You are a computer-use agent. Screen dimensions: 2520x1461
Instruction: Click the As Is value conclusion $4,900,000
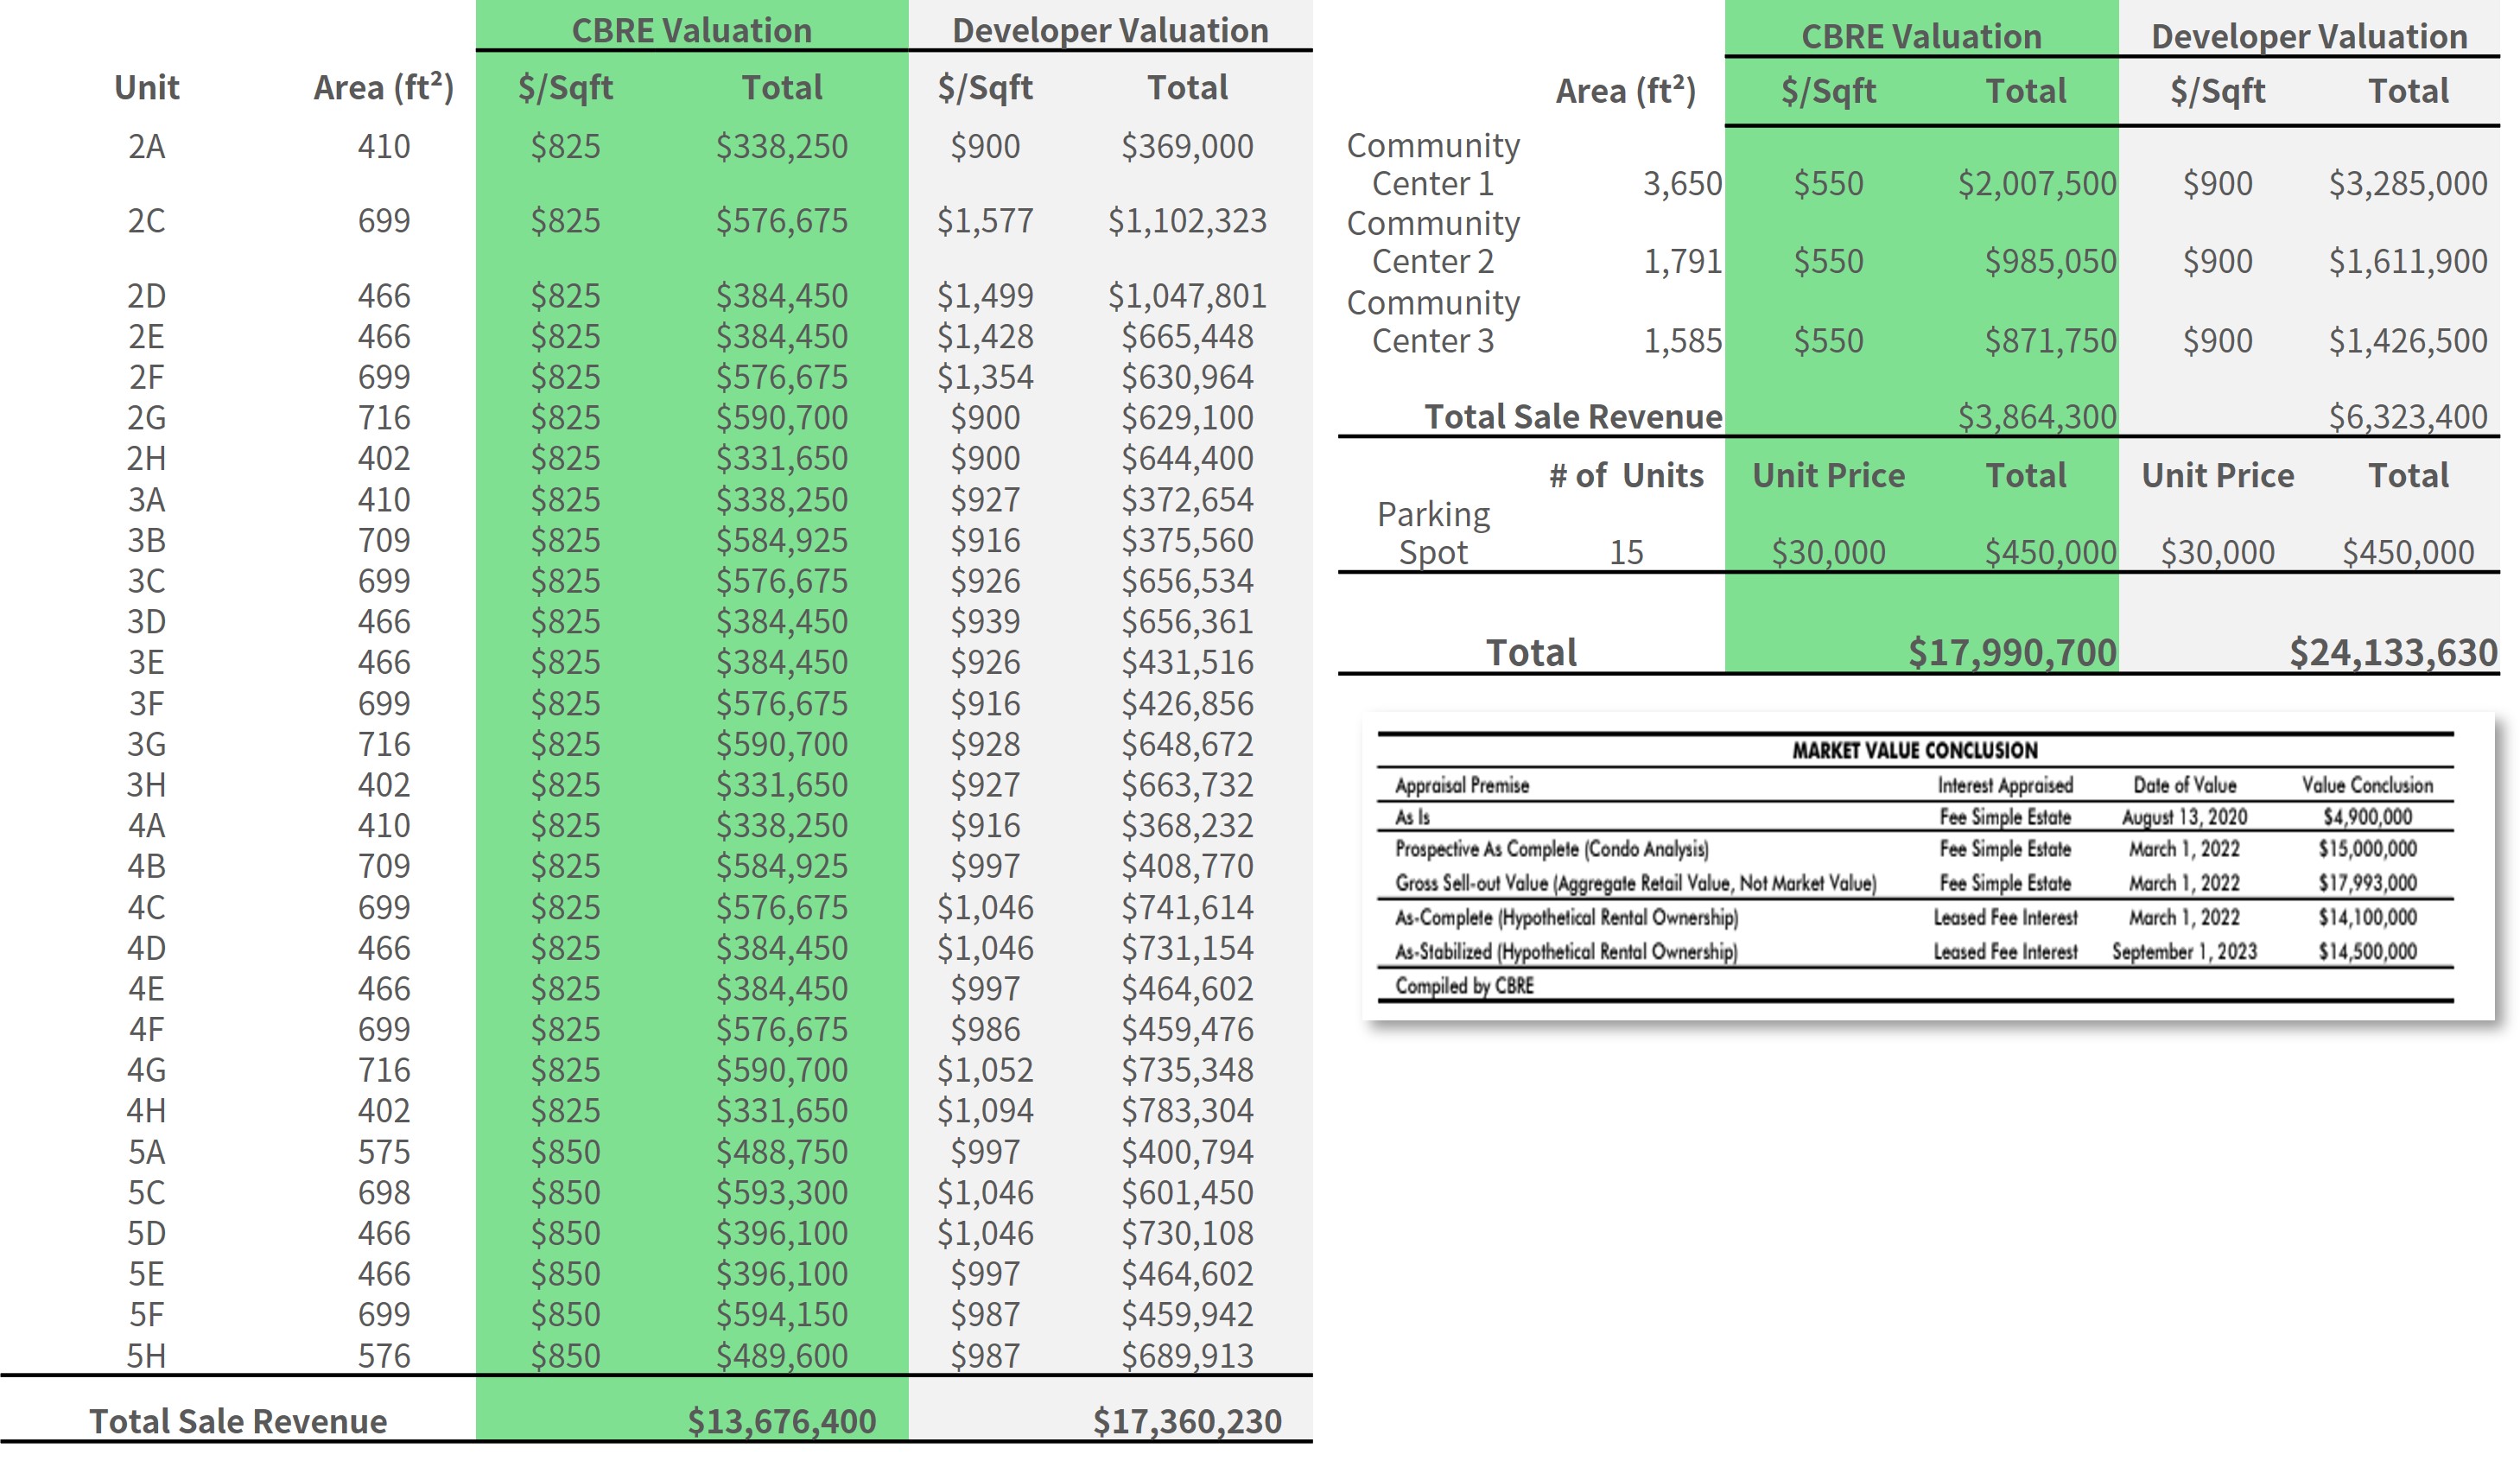2367,817
